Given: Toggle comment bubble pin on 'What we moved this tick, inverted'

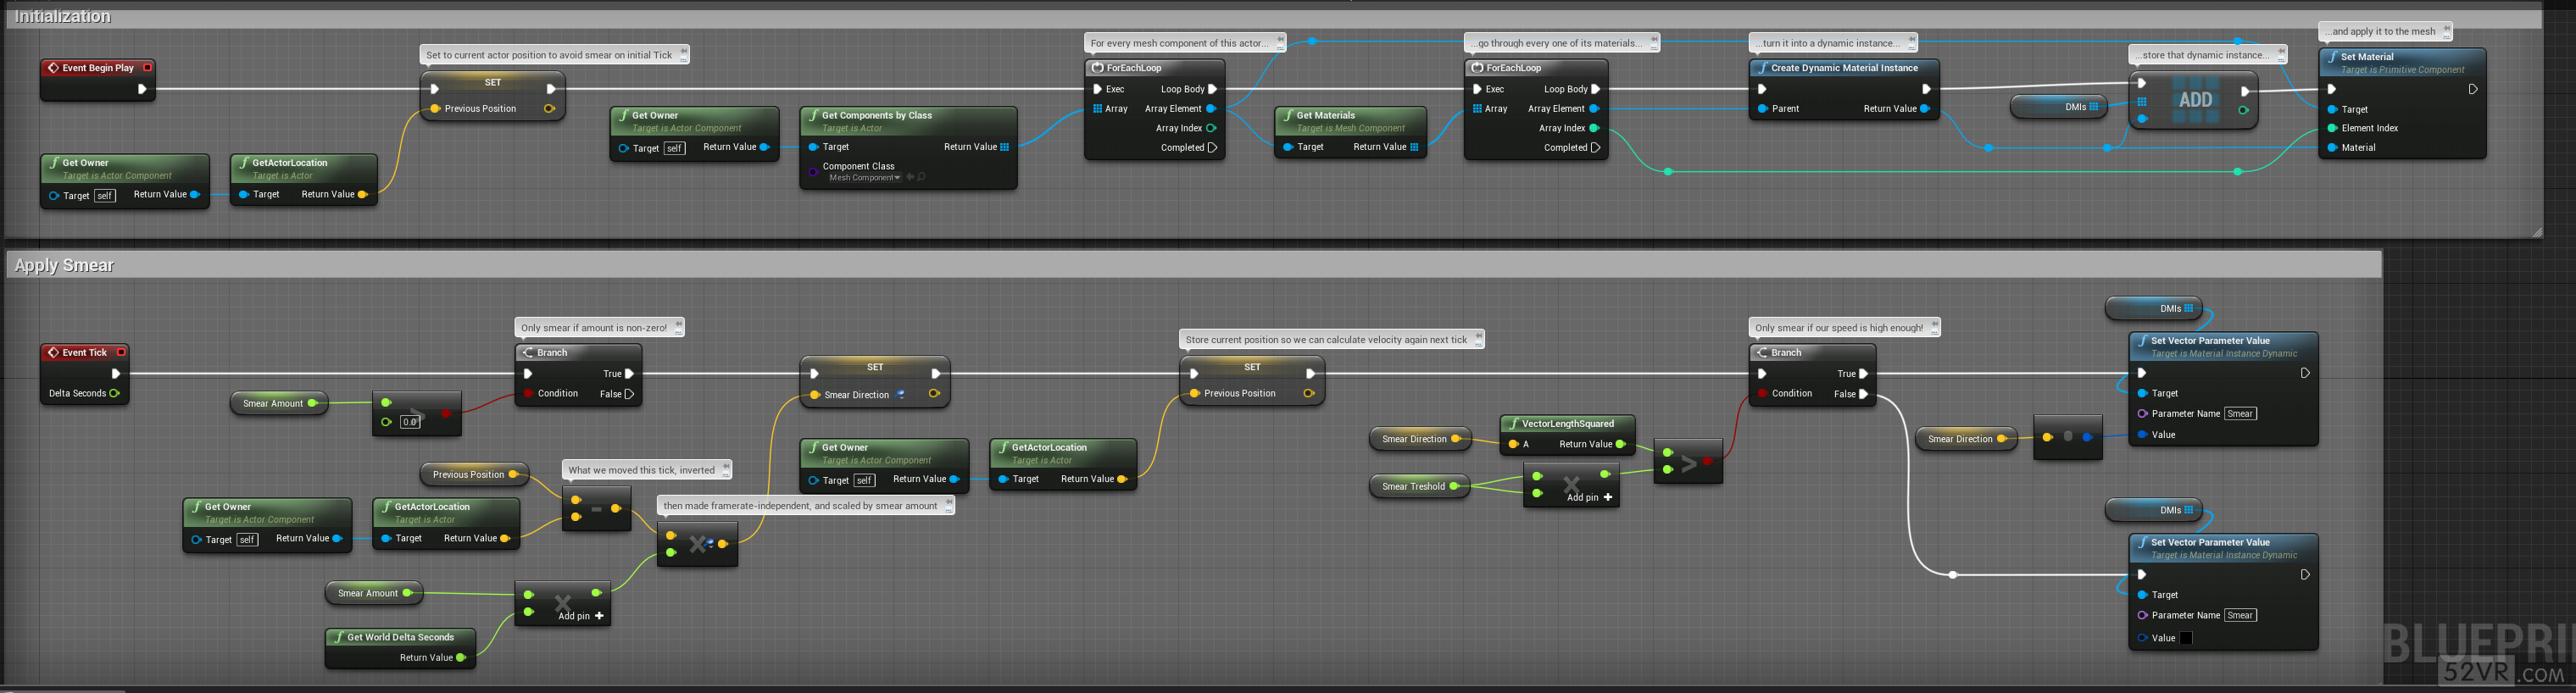Looking at the screenshot, I should [x=727, y=468].
